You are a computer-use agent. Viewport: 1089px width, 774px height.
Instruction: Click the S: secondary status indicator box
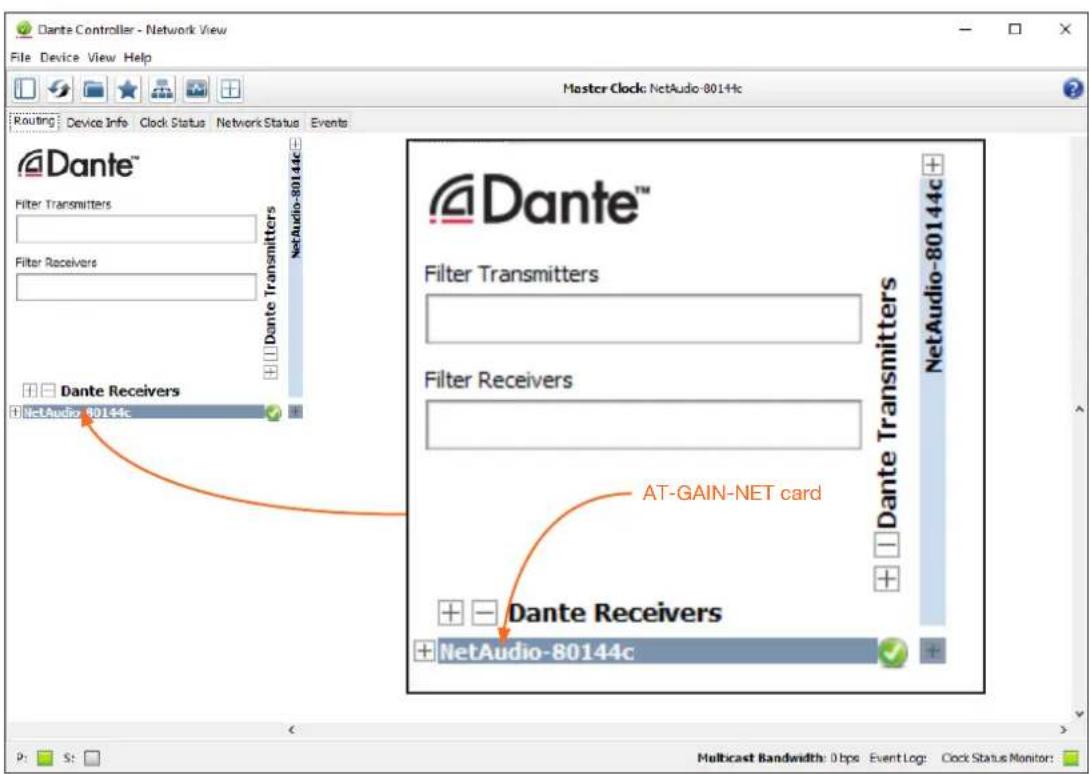[92, 758]
